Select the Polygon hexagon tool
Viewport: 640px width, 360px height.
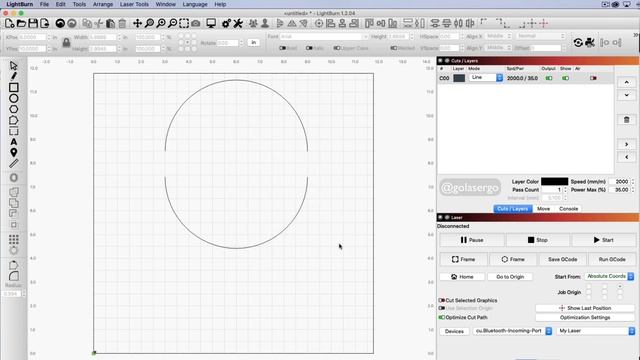(13, 109)
